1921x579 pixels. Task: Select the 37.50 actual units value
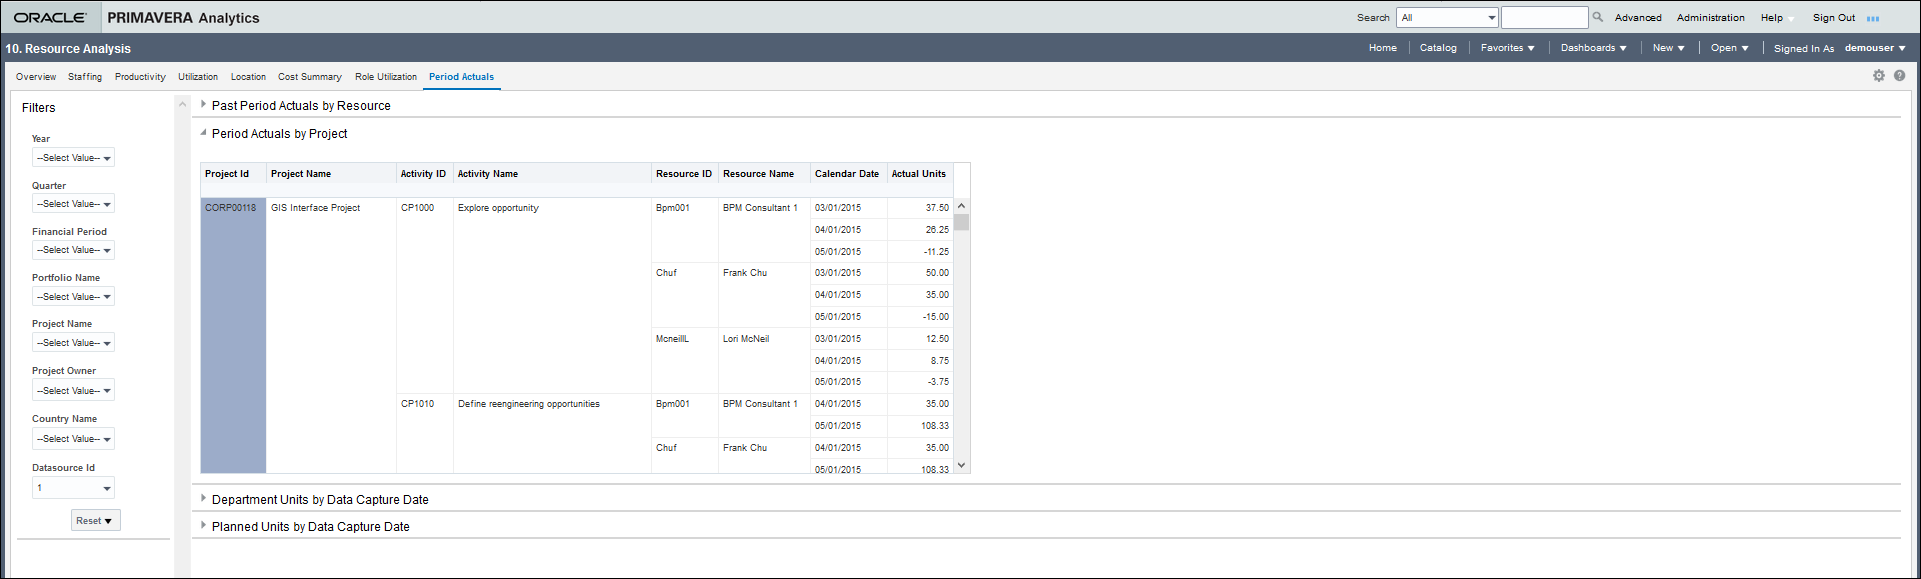[x=937, y=208]
